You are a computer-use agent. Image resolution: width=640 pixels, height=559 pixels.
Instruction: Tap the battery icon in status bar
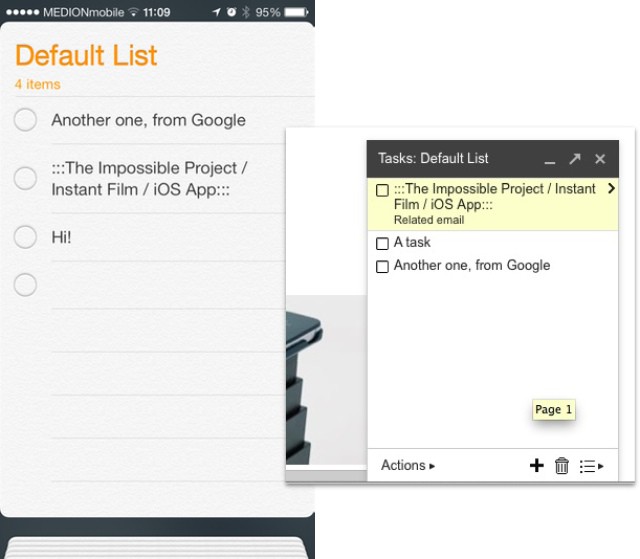[296, 13]
